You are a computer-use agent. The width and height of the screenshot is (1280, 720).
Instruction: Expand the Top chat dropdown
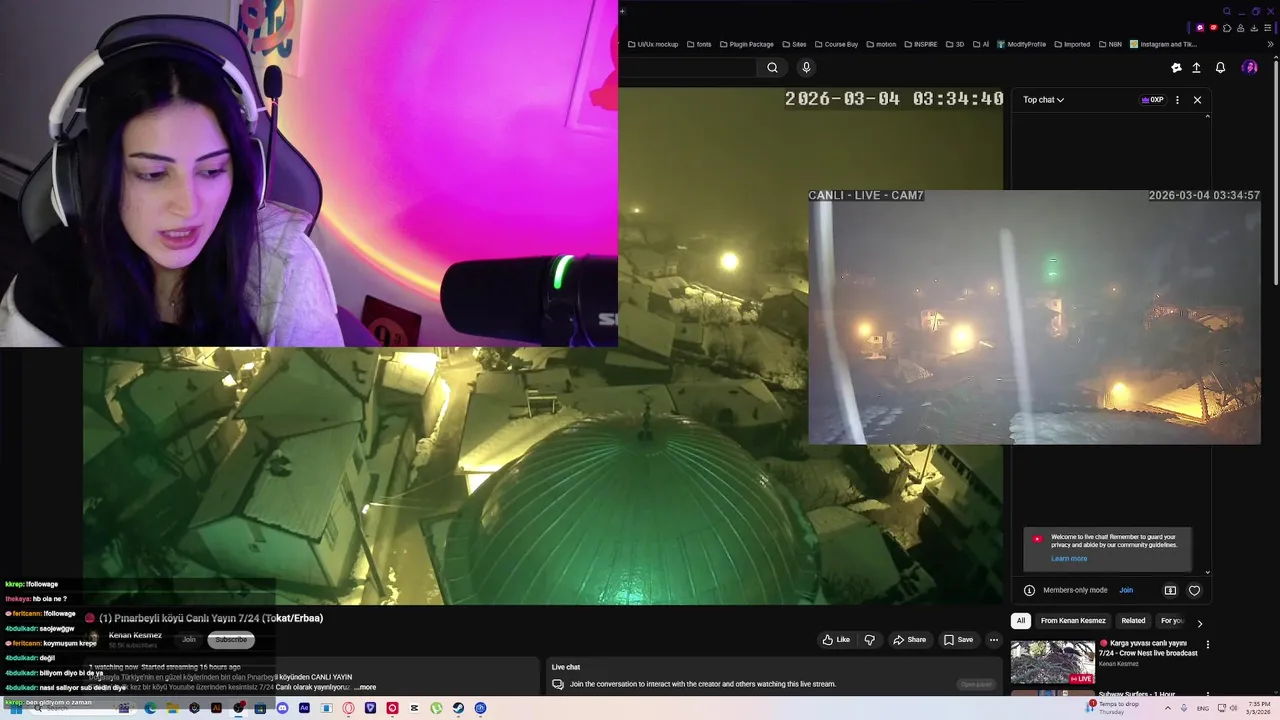coord(1043,100)
